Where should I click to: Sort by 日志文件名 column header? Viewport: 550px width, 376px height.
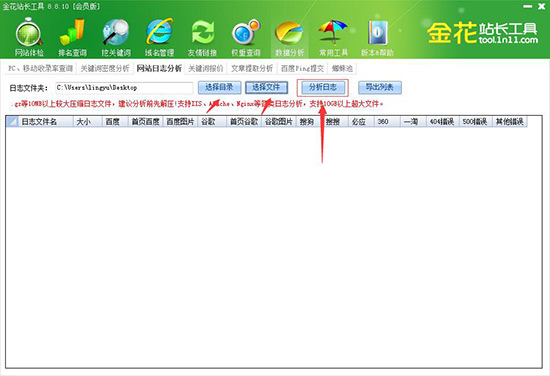point(45,122)
